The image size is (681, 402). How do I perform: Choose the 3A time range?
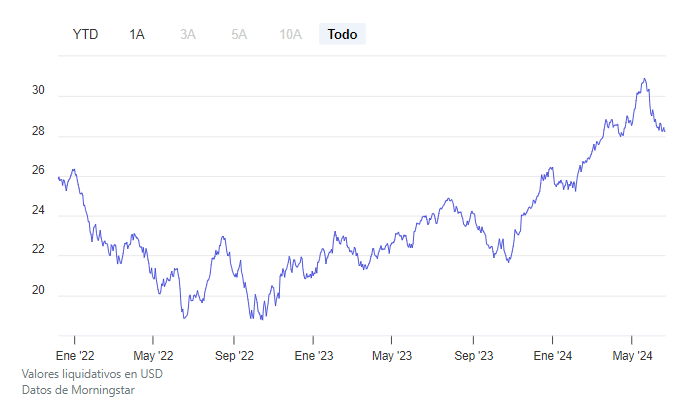(x=188, y=34)
